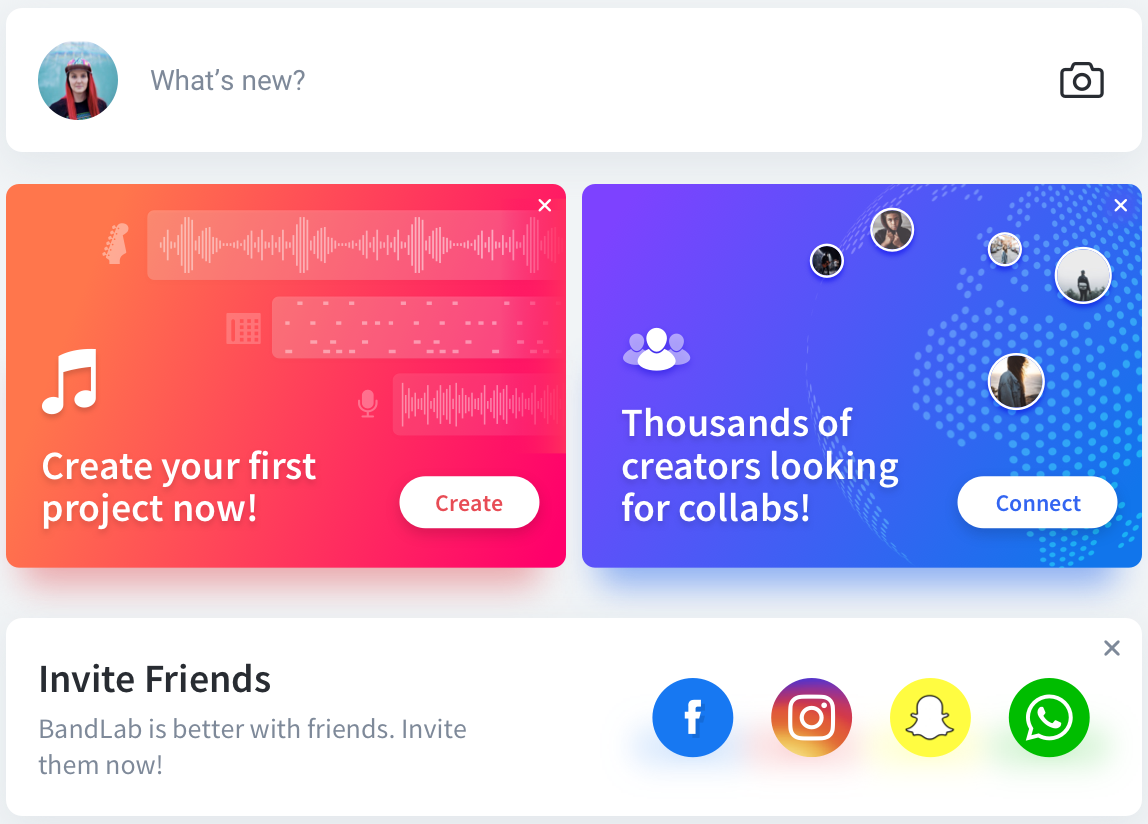The image size is (1148, 824).
Task: Click the creator avatar with hands on face
Action: click(x=892, y=230)
